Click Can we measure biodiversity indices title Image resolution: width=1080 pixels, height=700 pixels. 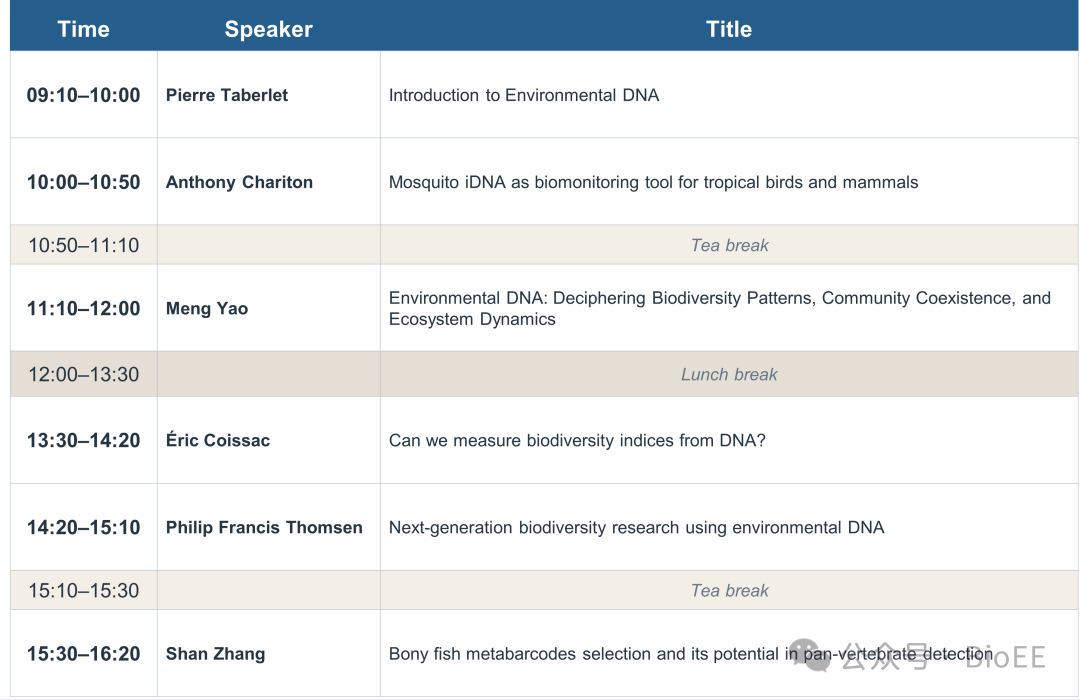pyautogui.click(x=577, y=440)
